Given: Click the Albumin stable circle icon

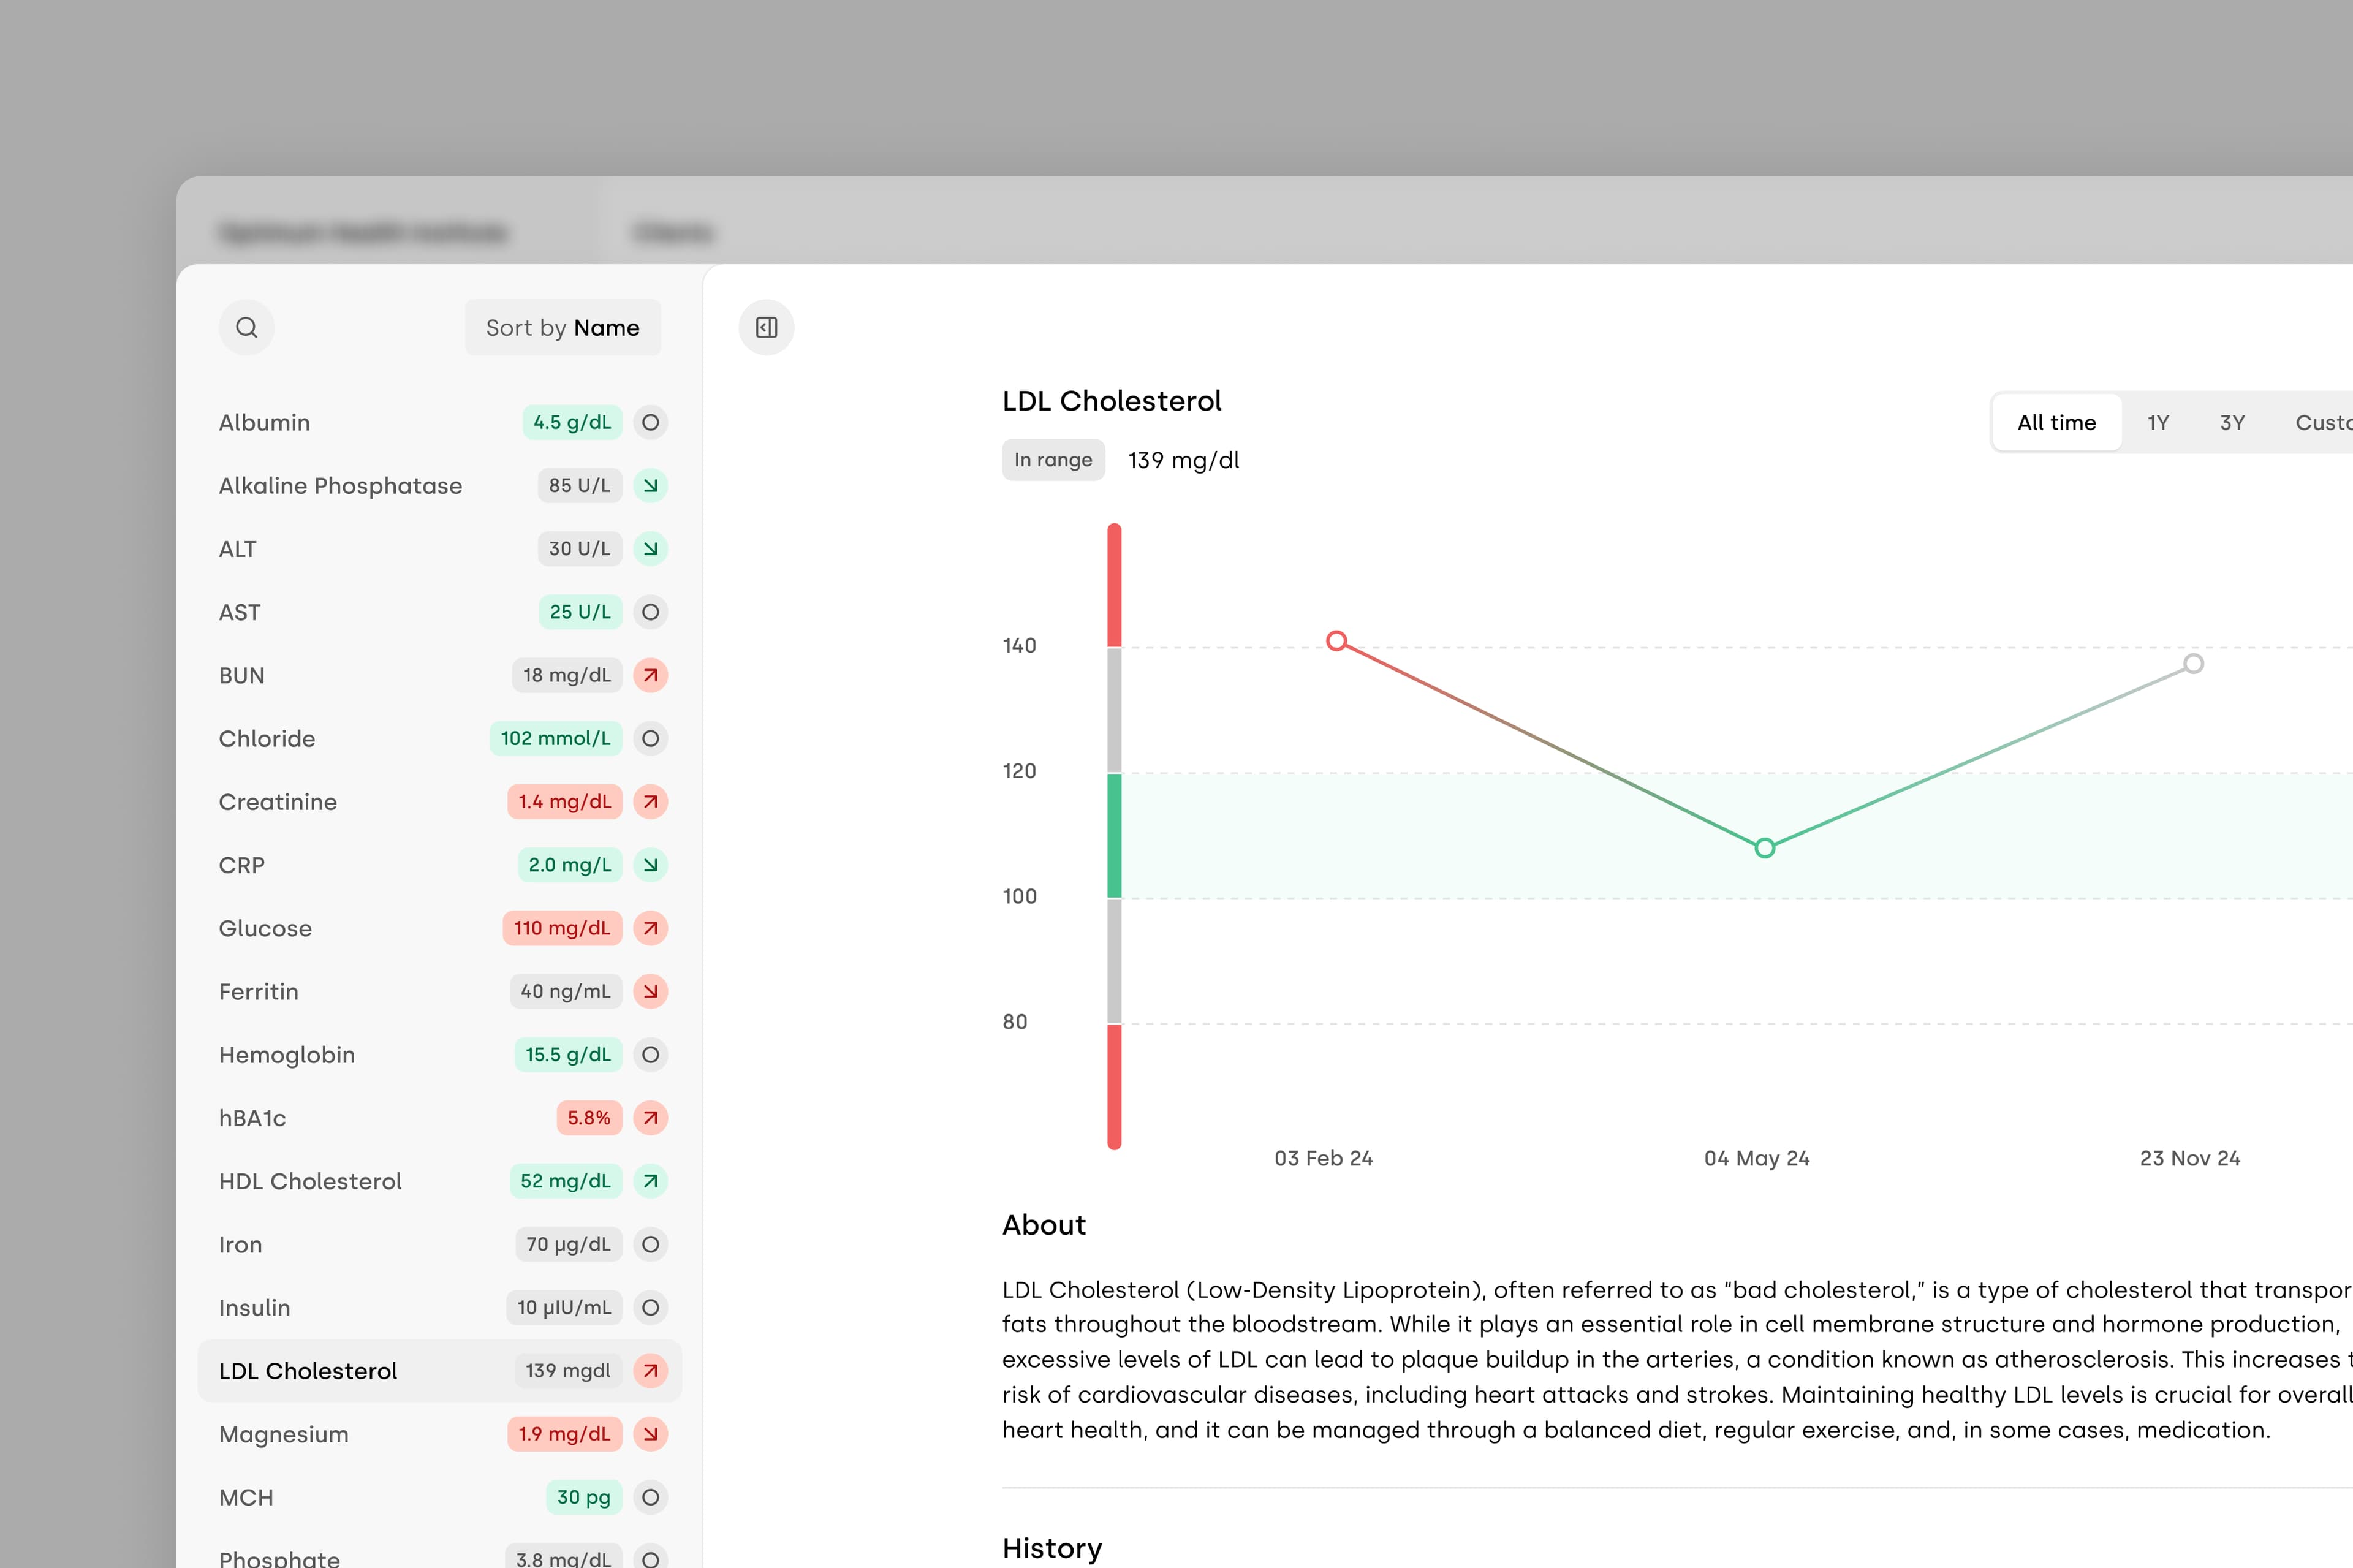Looking at the screenshot, I should (x=650, y=422).
